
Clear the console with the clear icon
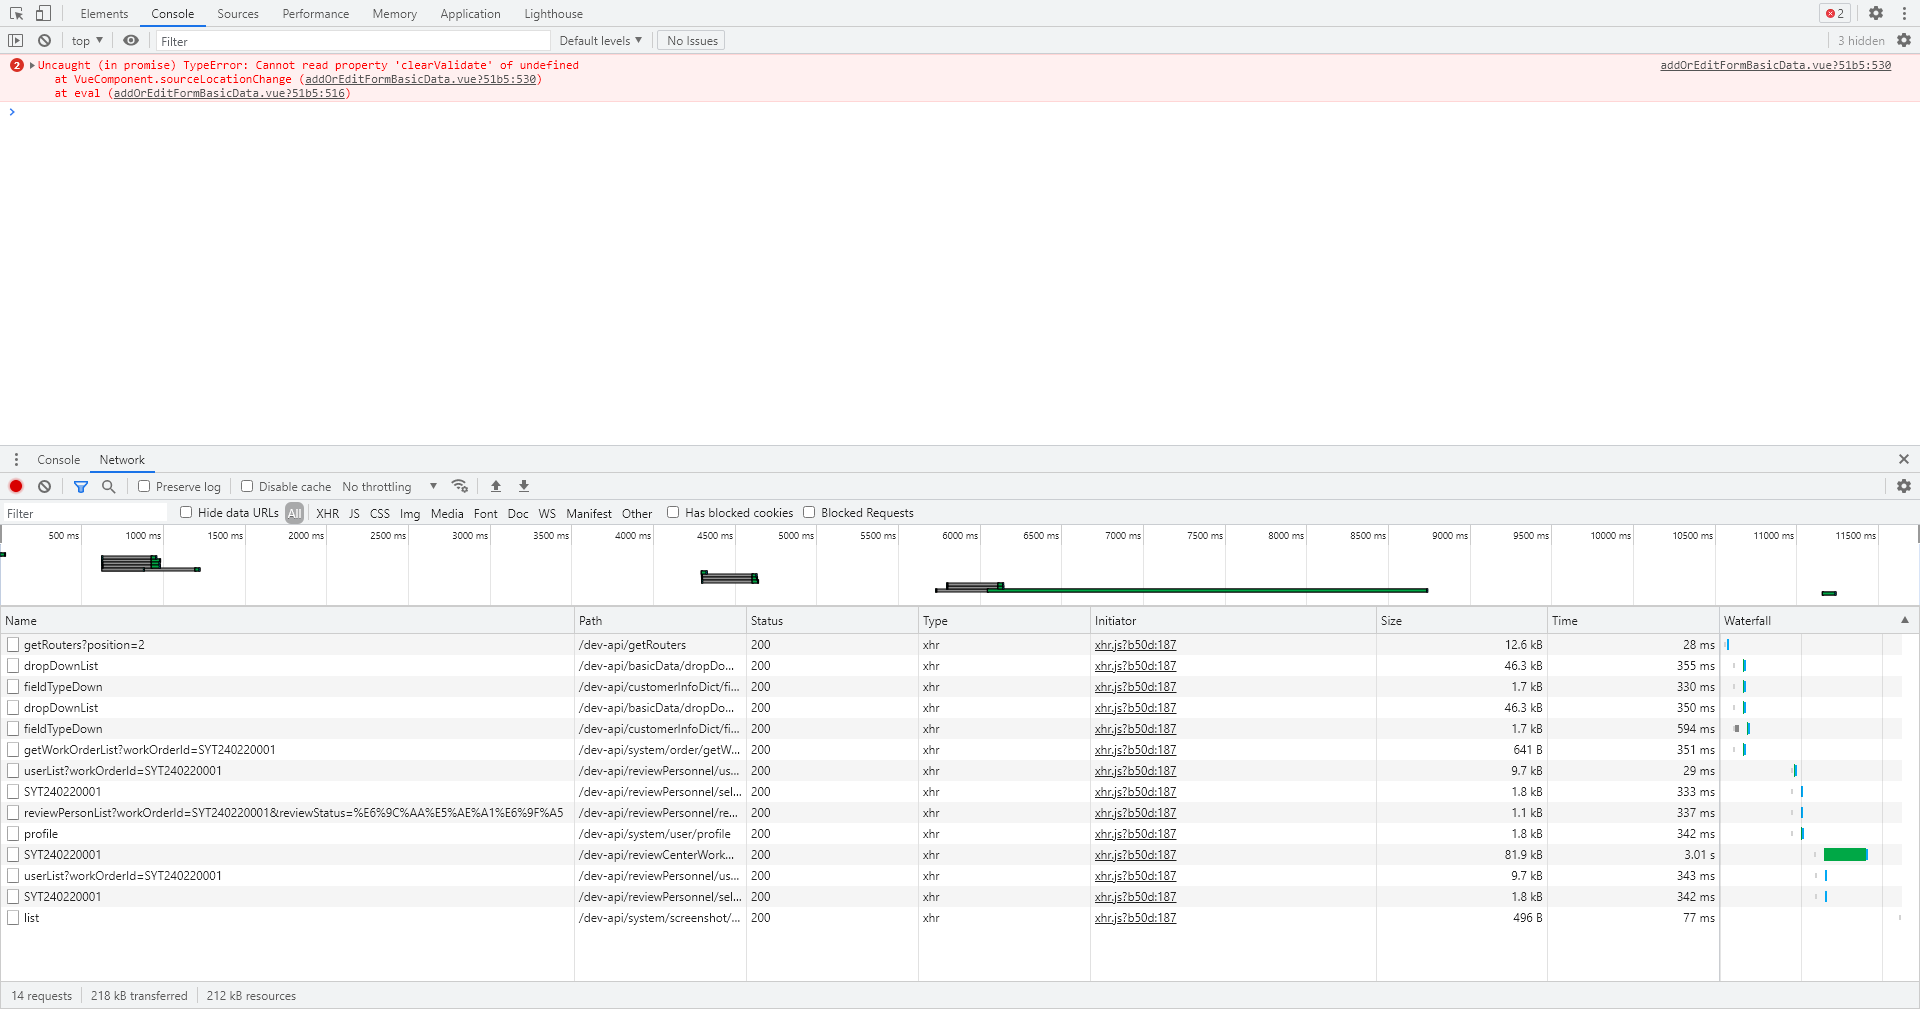click(x=44, y=41)
